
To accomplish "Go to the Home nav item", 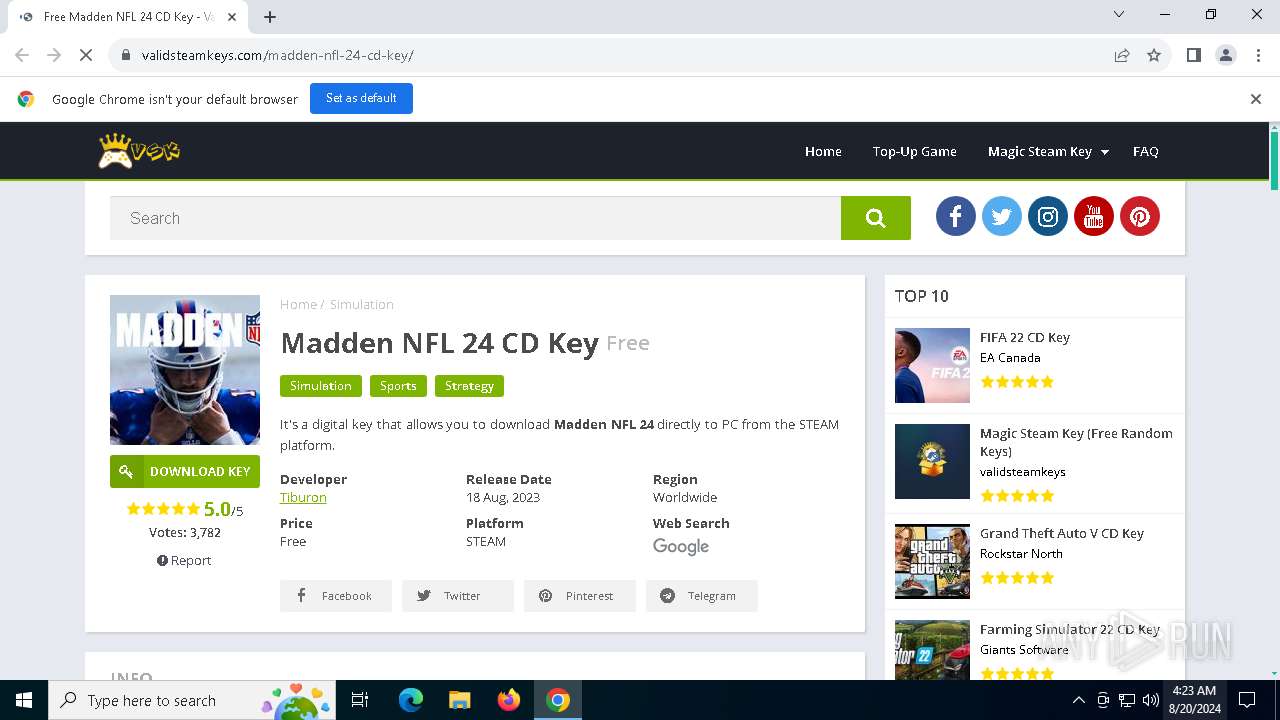I will tap(823, 151).
